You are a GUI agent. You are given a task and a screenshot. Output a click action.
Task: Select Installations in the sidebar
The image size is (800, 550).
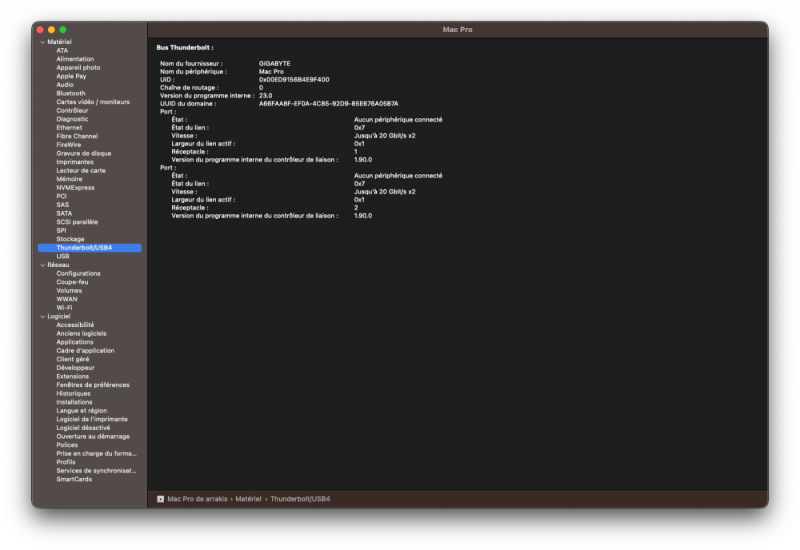pos(74,403)
